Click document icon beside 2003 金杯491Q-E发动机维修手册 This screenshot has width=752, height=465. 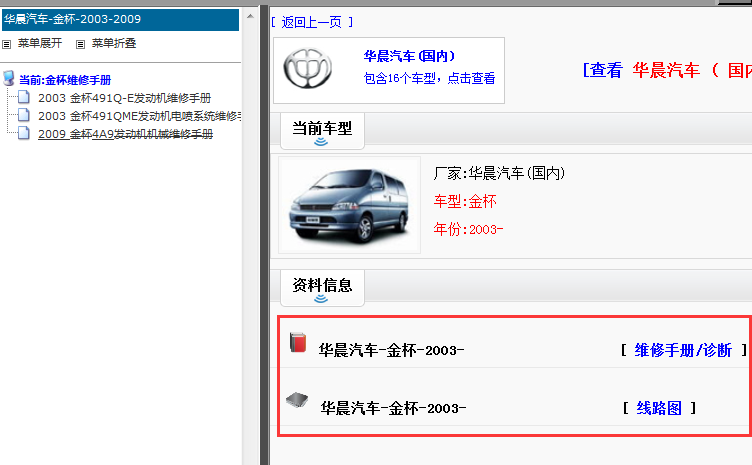point(24,97)
